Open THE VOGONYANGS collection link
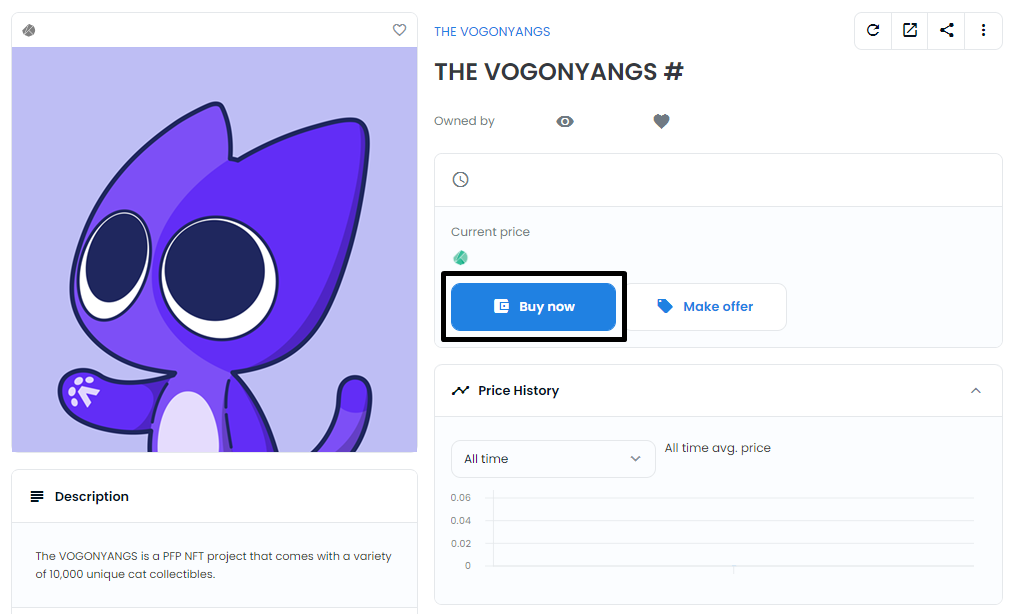 (492, 32)
